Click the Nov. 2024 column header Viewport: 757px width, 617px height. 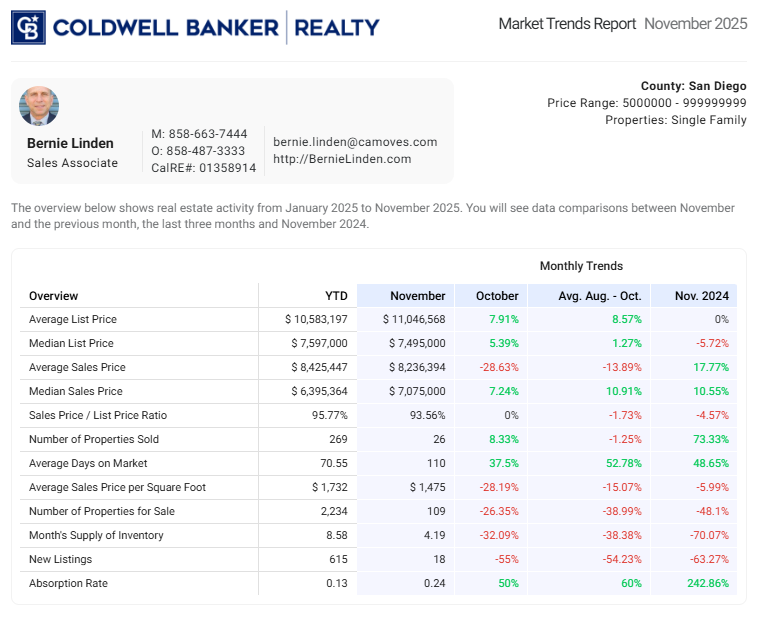point(701,296)
